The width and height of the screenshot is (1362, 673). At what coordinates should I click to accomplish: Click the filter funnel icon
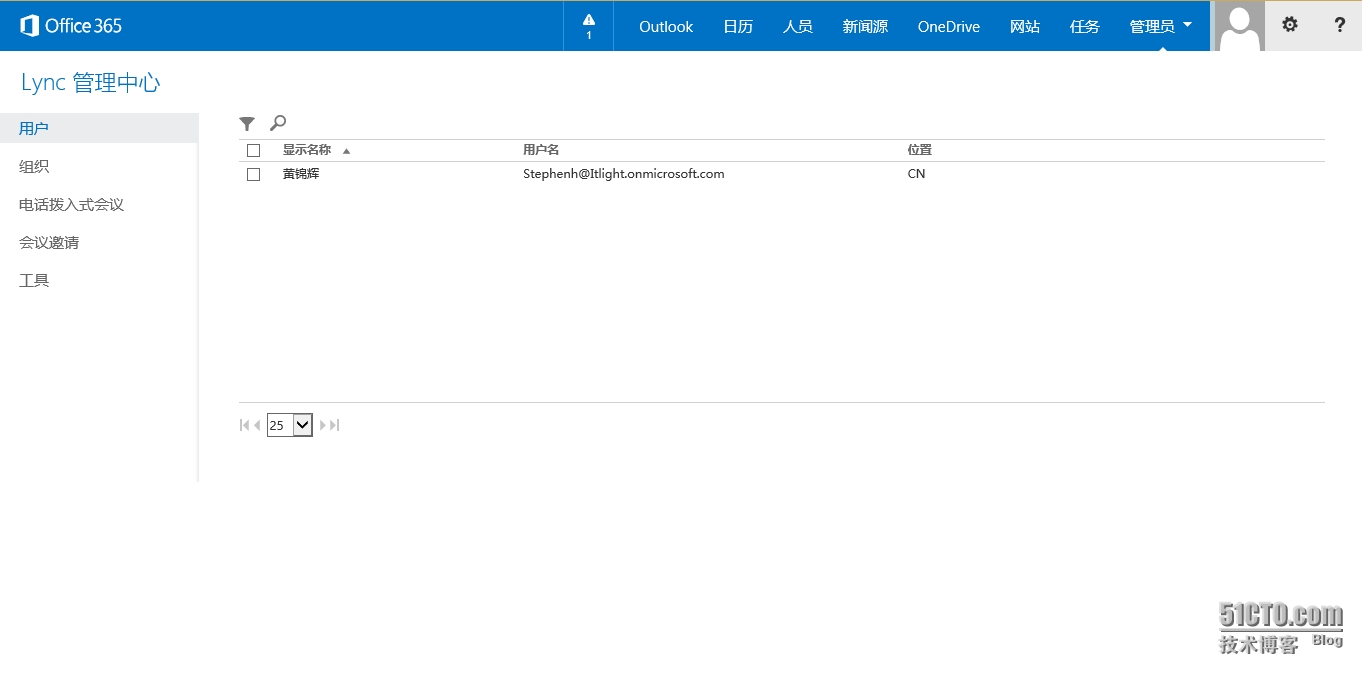(247, 124)
